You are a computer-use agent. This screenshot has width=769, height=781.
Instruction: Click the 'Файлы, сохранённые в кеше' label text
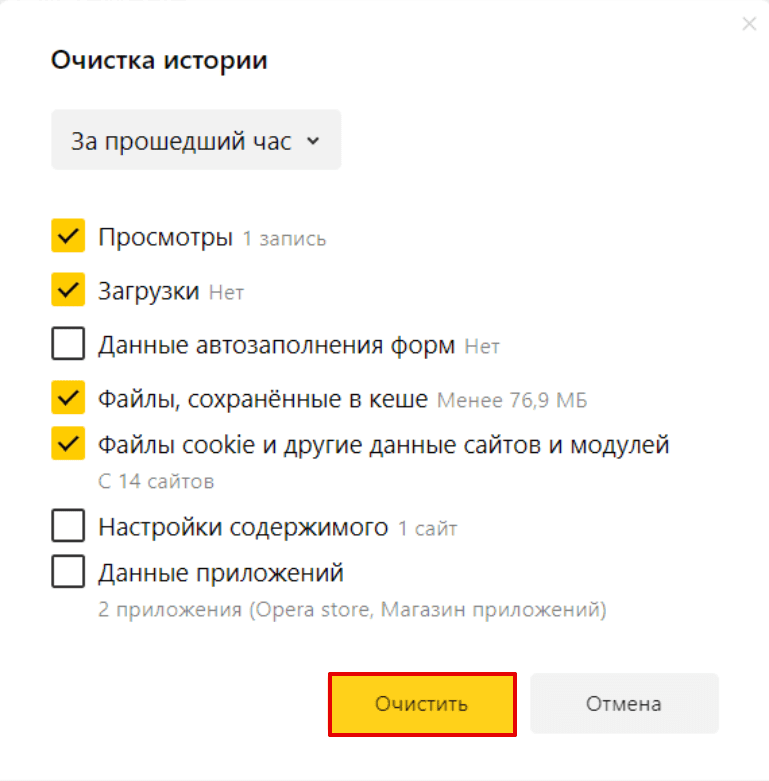click(263, 399)
